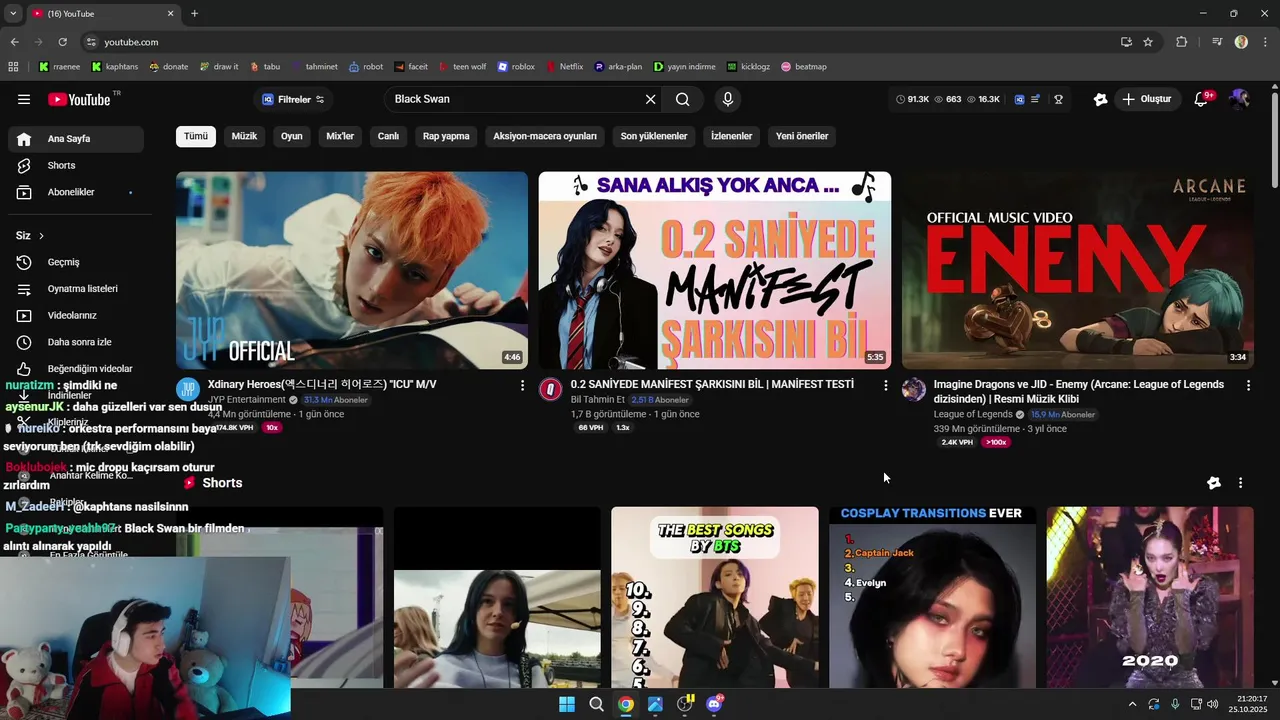
Task: Open more options for the ICU video
Action: (522, 385)
